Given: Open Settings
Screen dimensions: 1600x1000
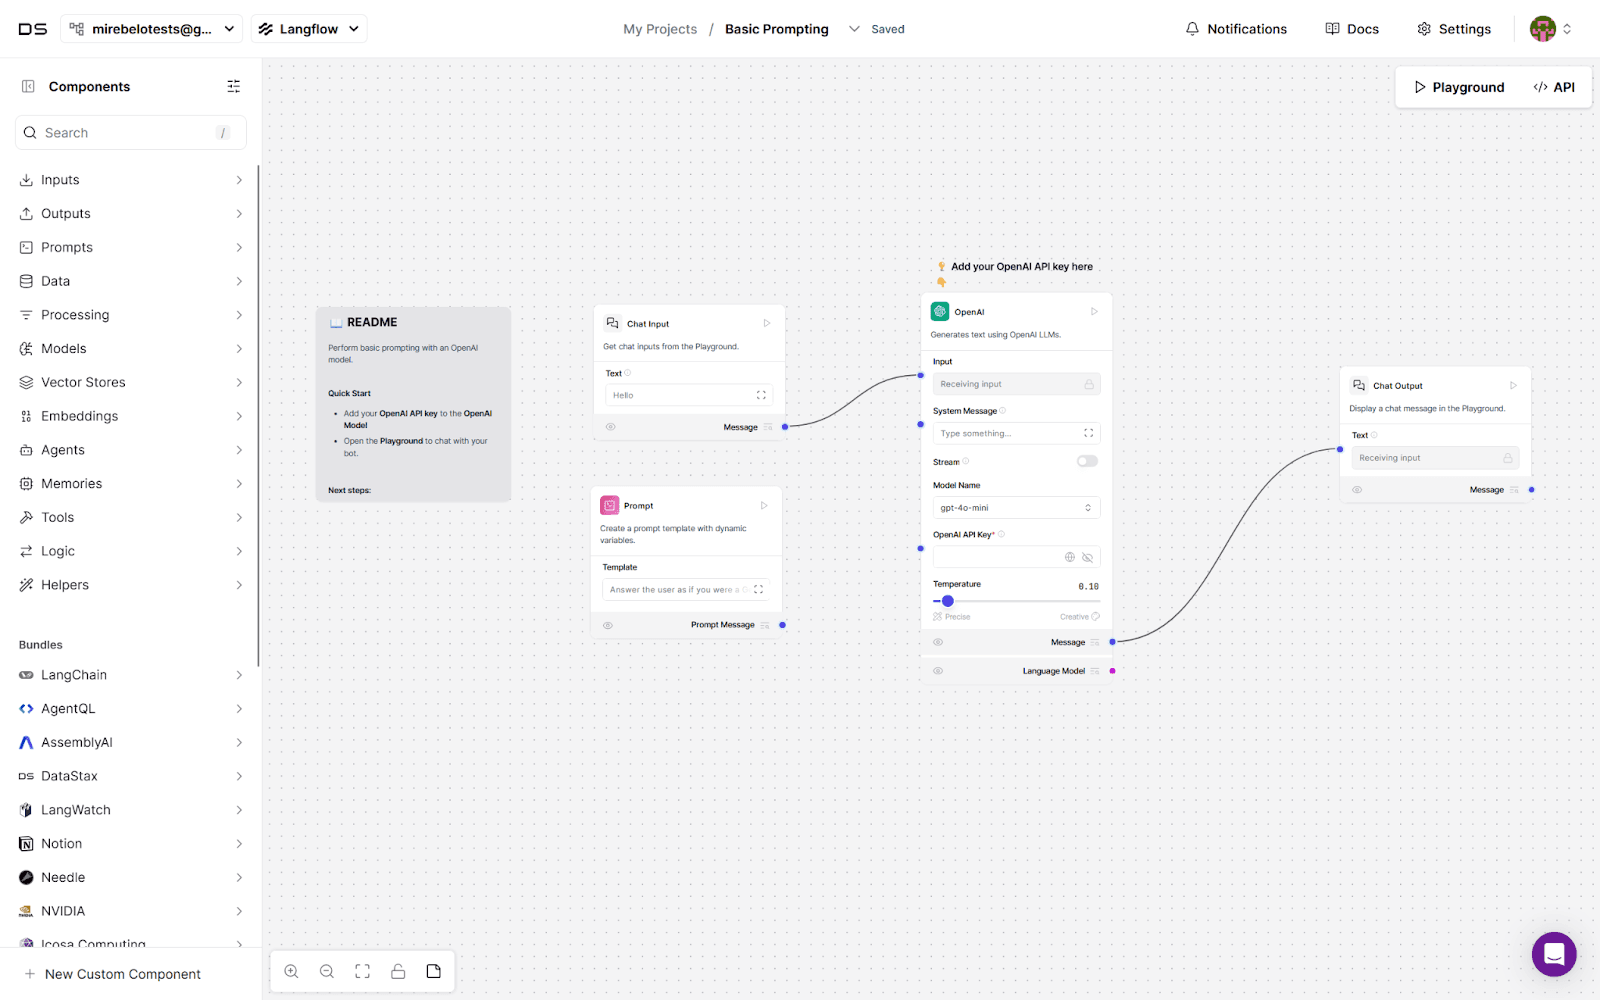Looking at the screenshot, I should click(x=1454, y=29).
